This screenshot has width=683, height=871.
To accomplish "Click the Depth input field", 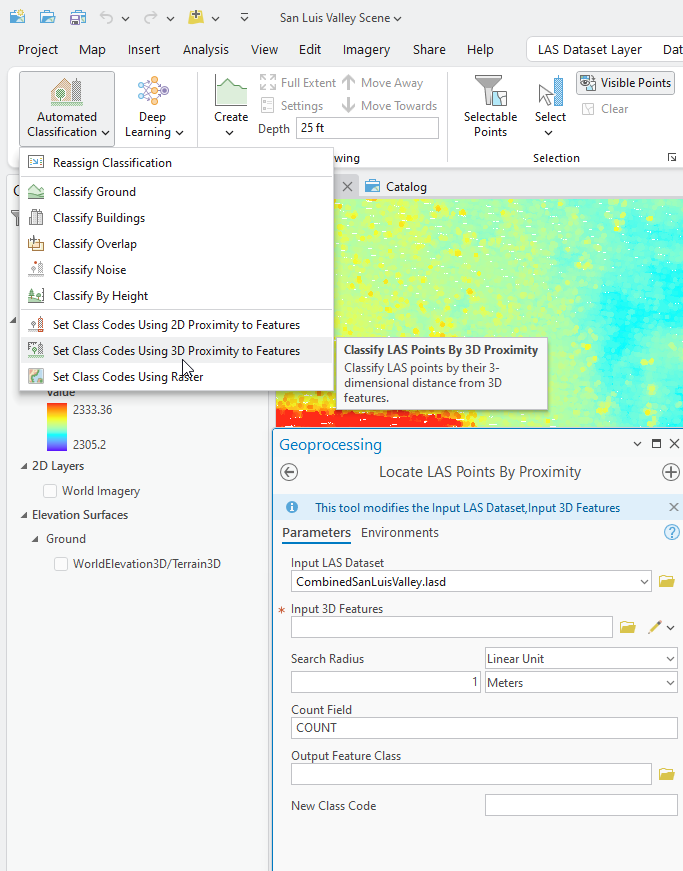I will click(367, 128).
